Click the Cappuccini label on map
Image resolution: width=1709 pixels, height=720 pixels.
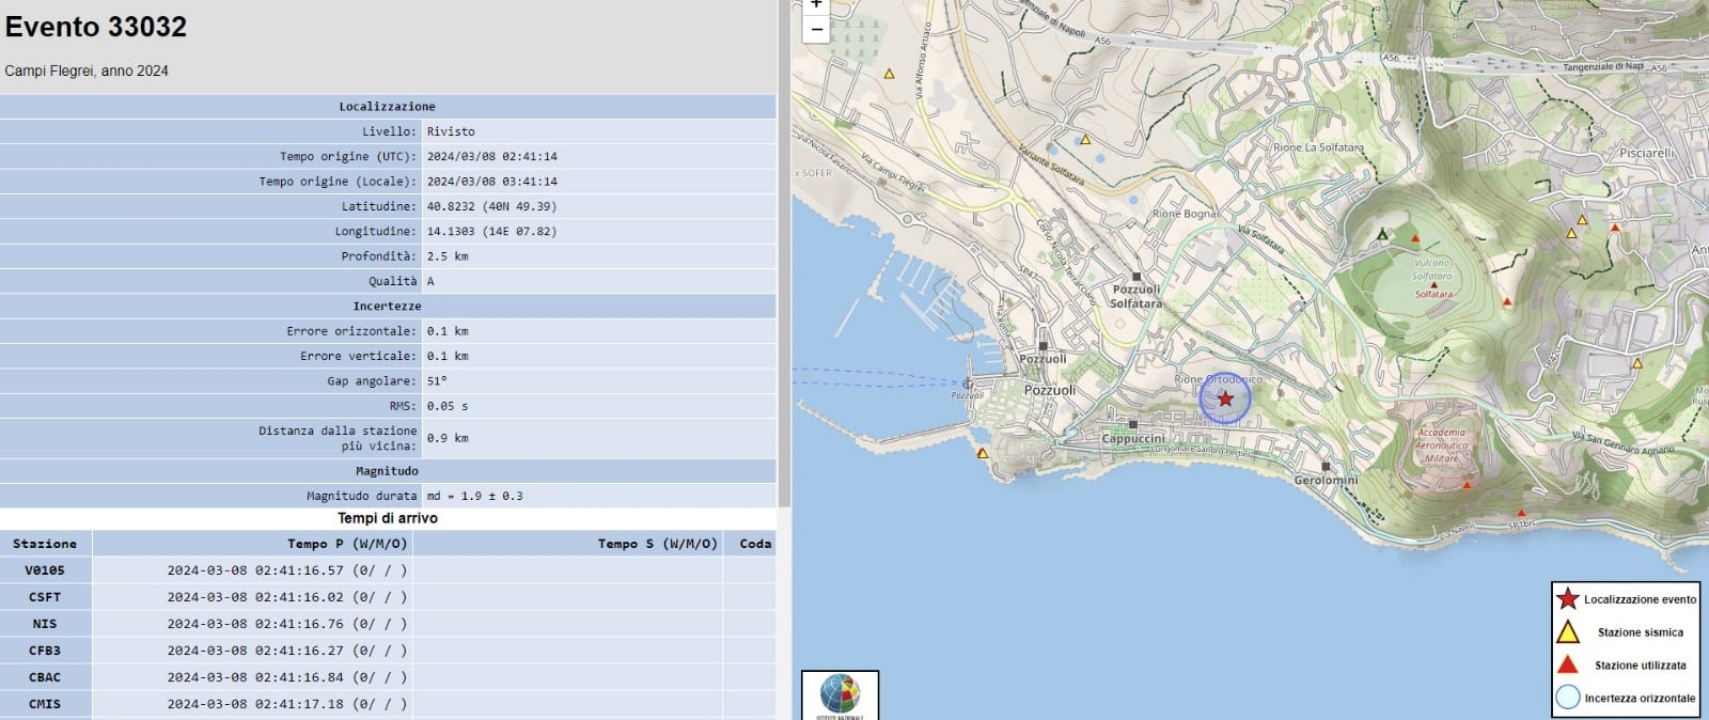point(1133,438)
